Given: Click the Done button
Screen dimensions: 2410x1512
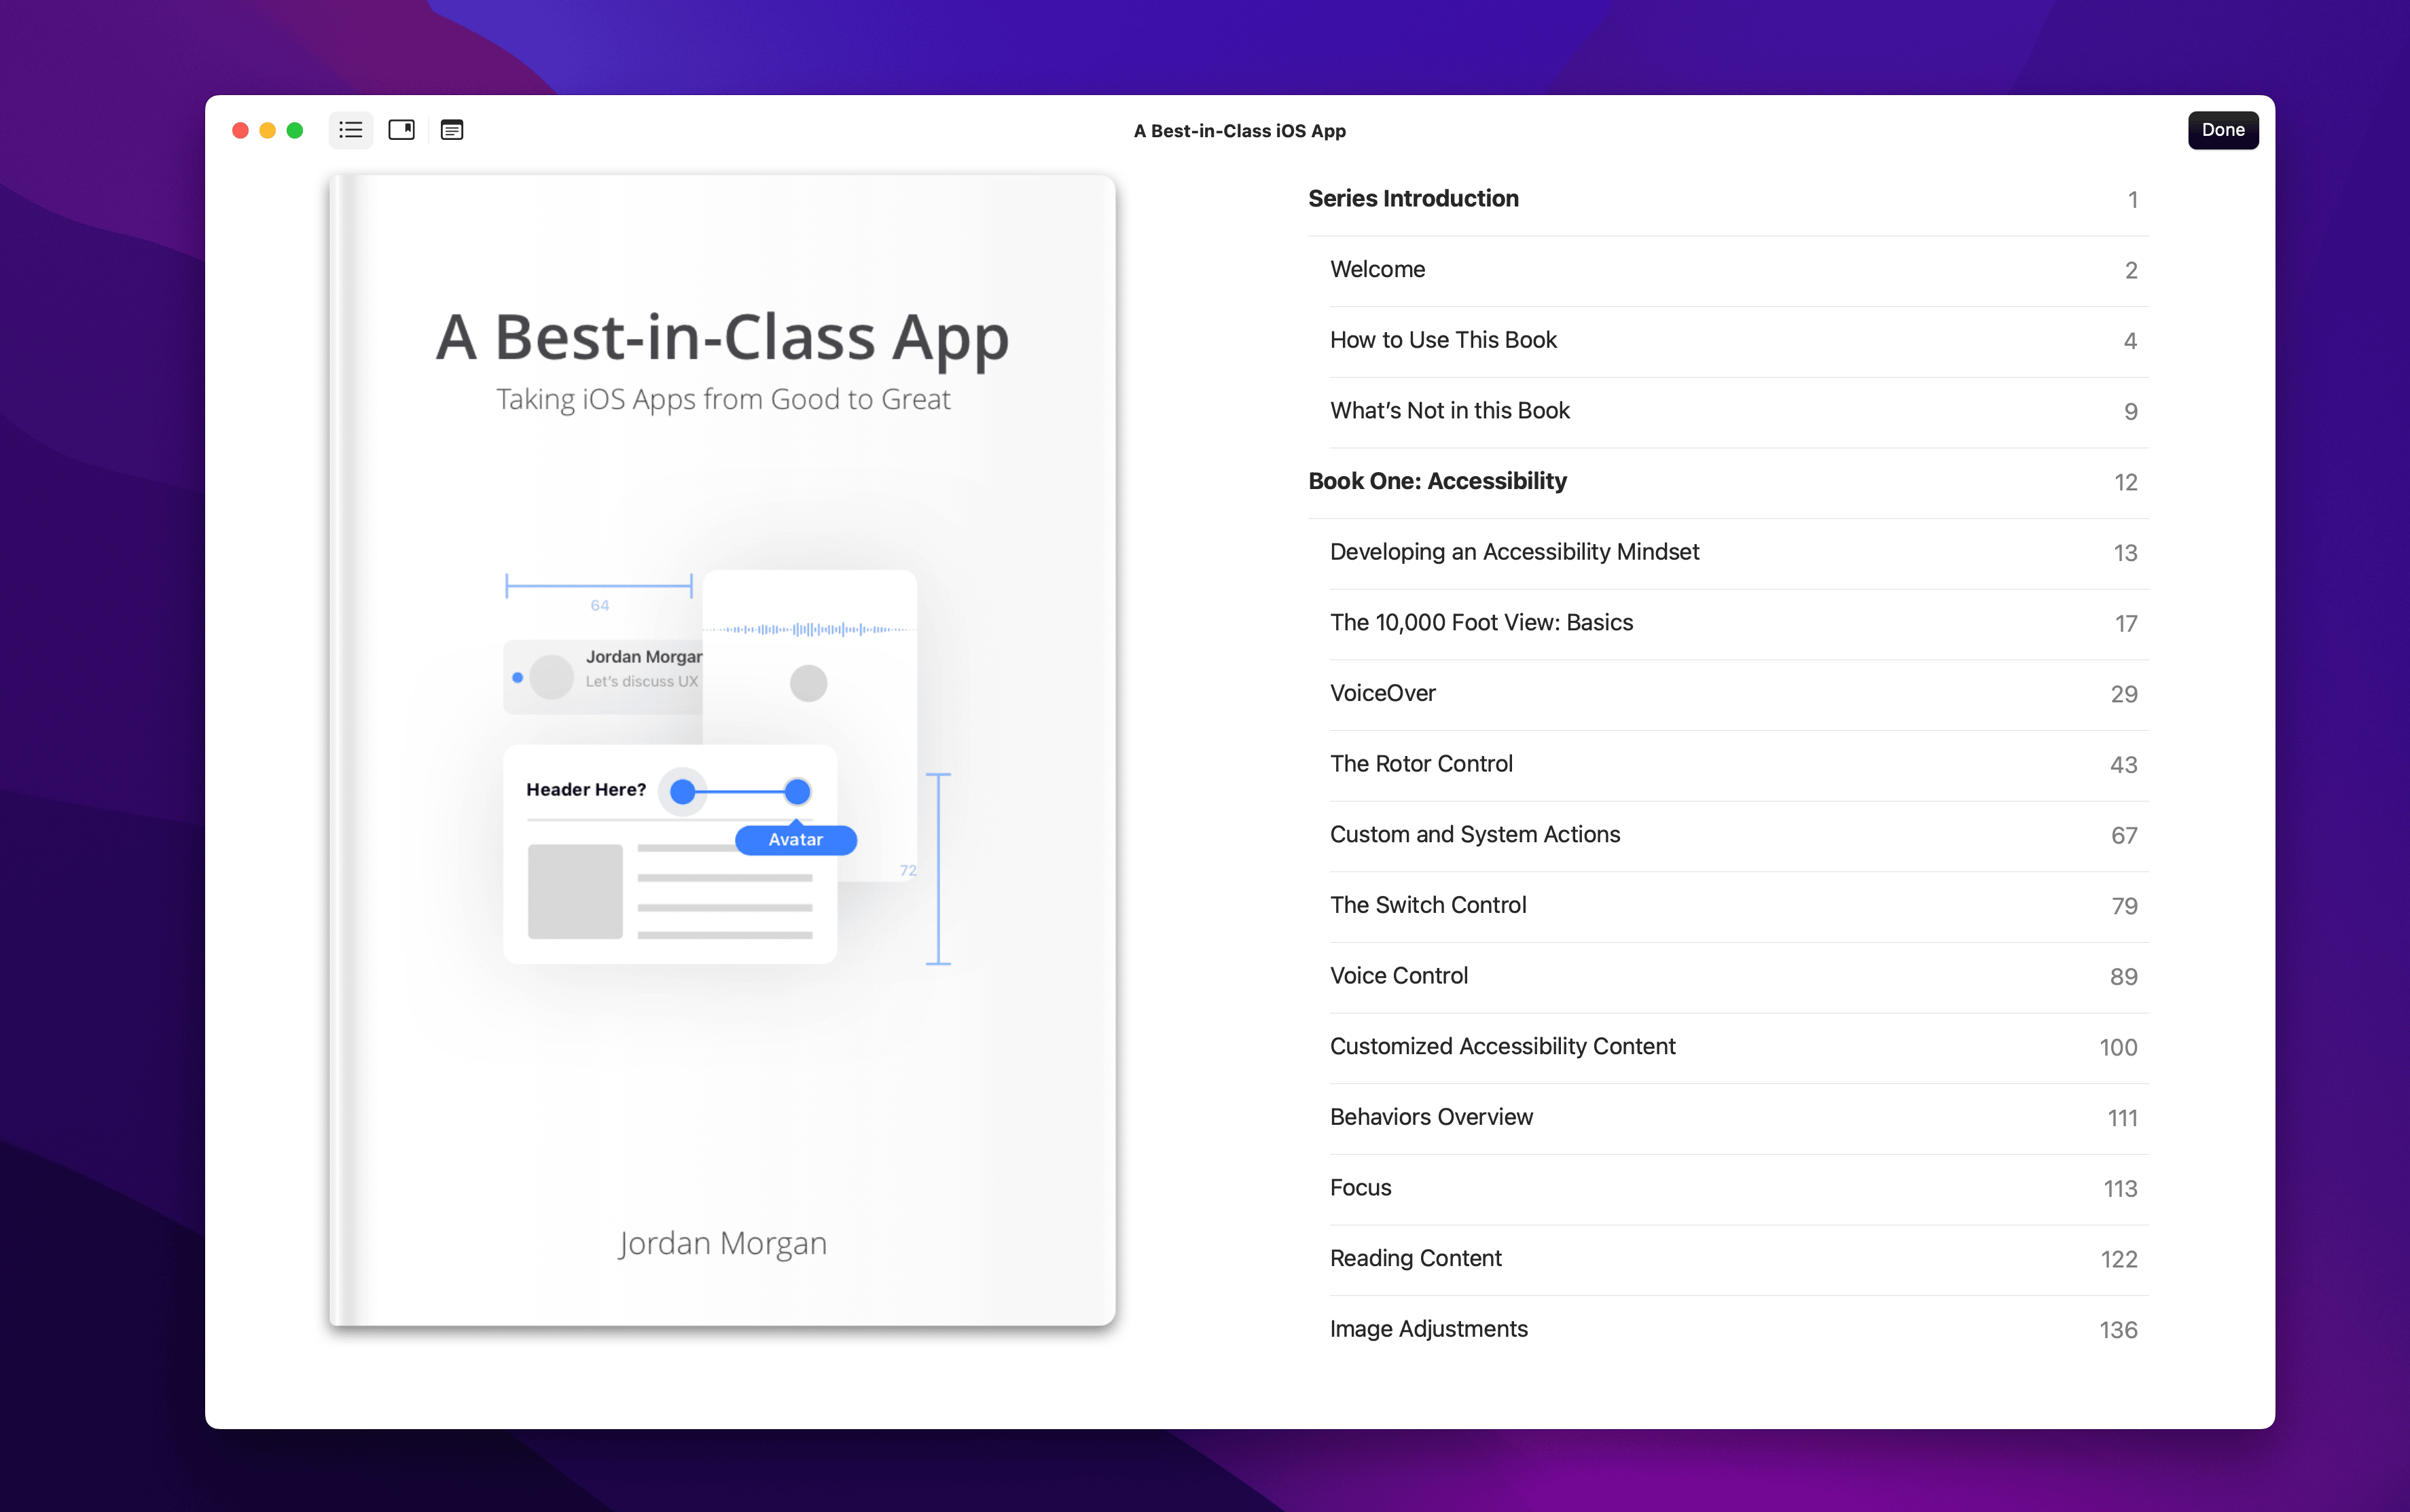Looking at the screenshot, I should click(2222, 130).
